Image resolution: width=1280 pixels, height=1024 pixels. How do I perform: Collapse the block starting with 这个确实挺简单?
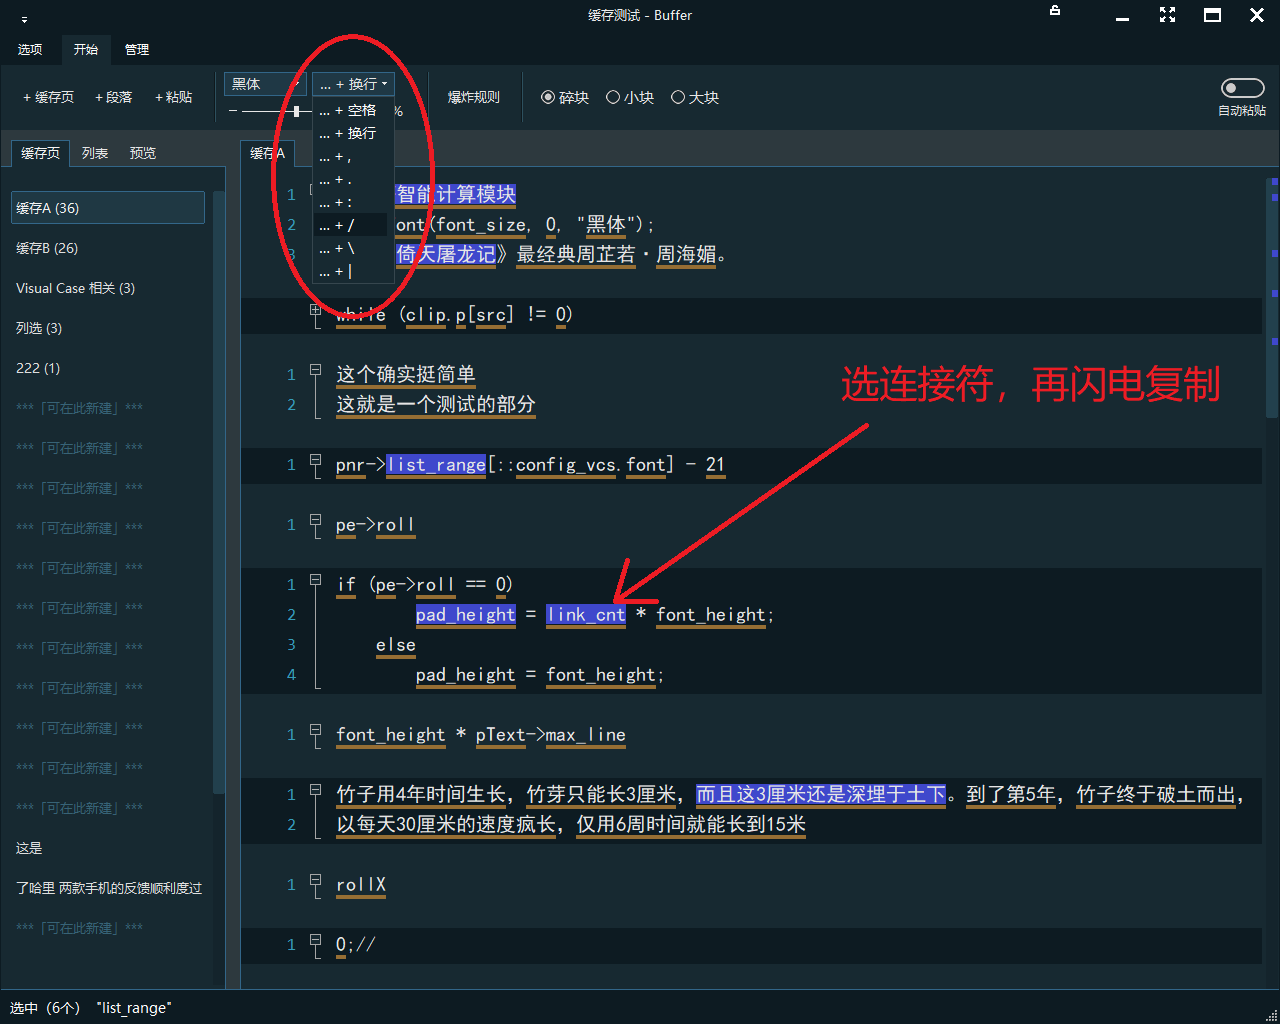click(x=316, y=370)
